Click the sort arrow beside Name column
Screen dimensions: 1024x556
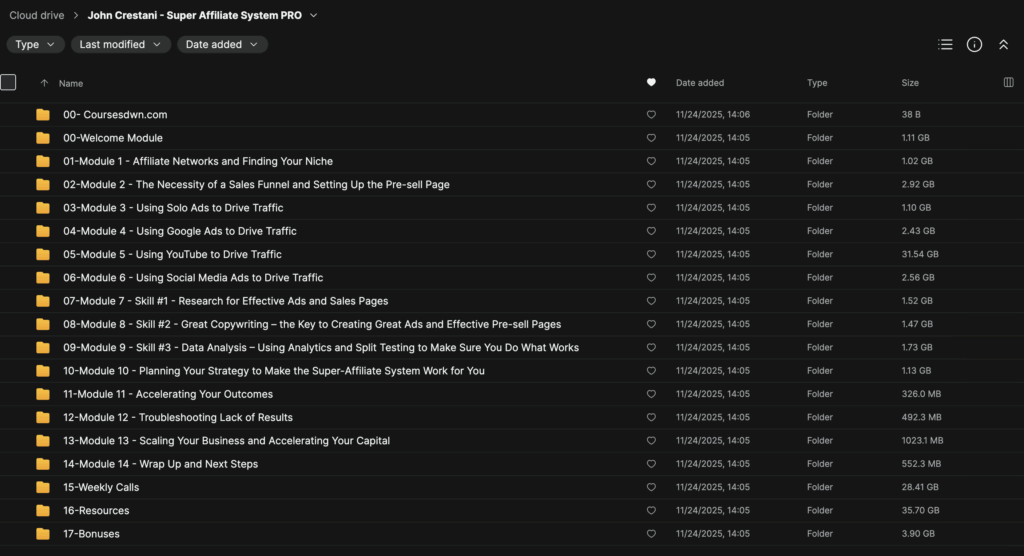point(44,83)
